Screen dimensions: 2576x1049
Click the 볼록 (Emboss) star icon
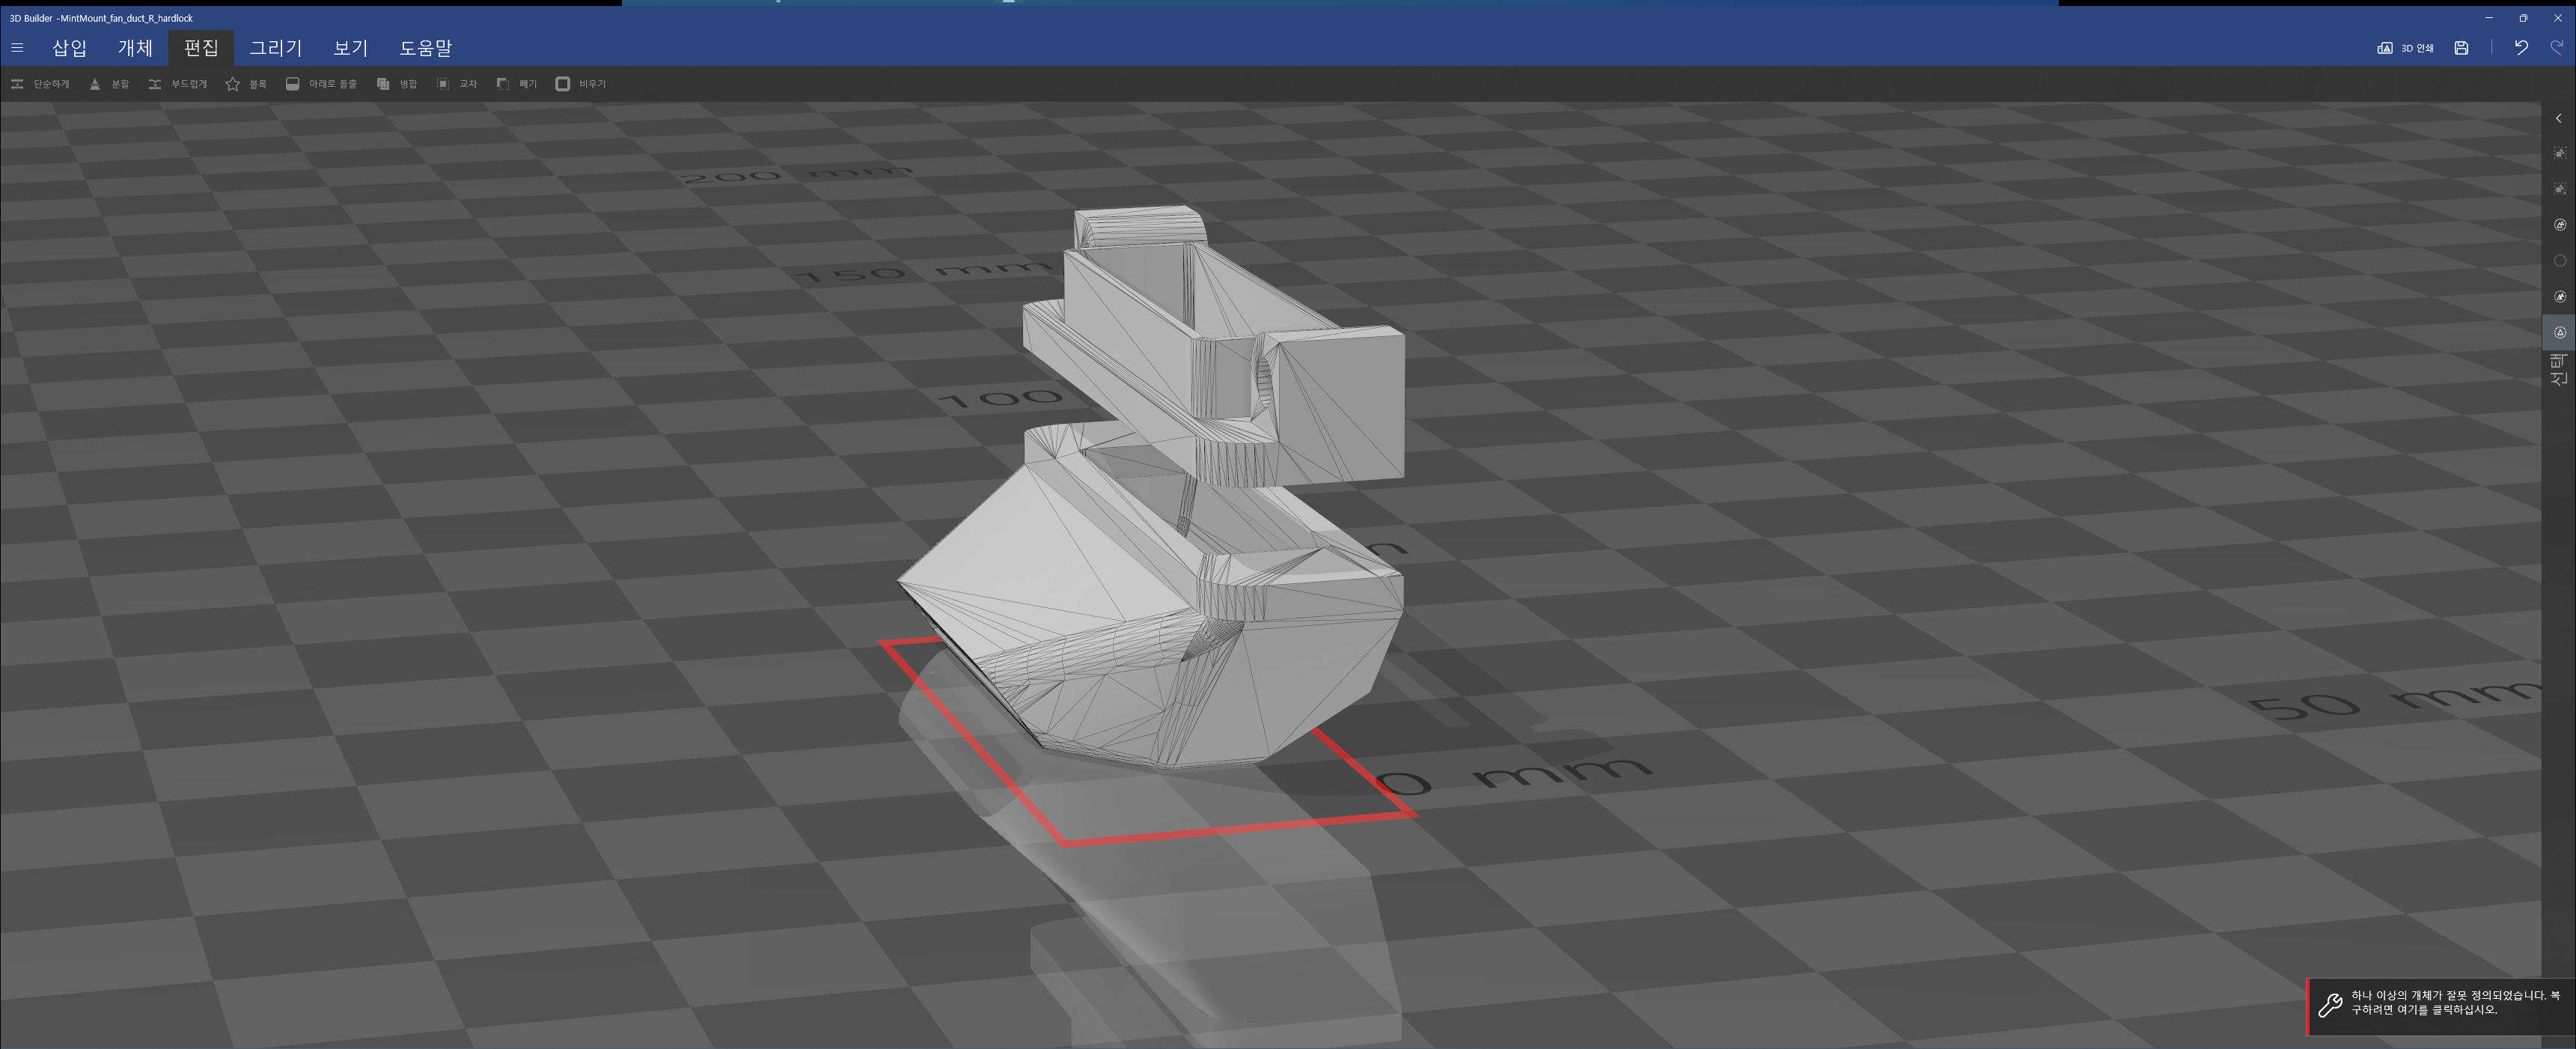tap(233, 84)
